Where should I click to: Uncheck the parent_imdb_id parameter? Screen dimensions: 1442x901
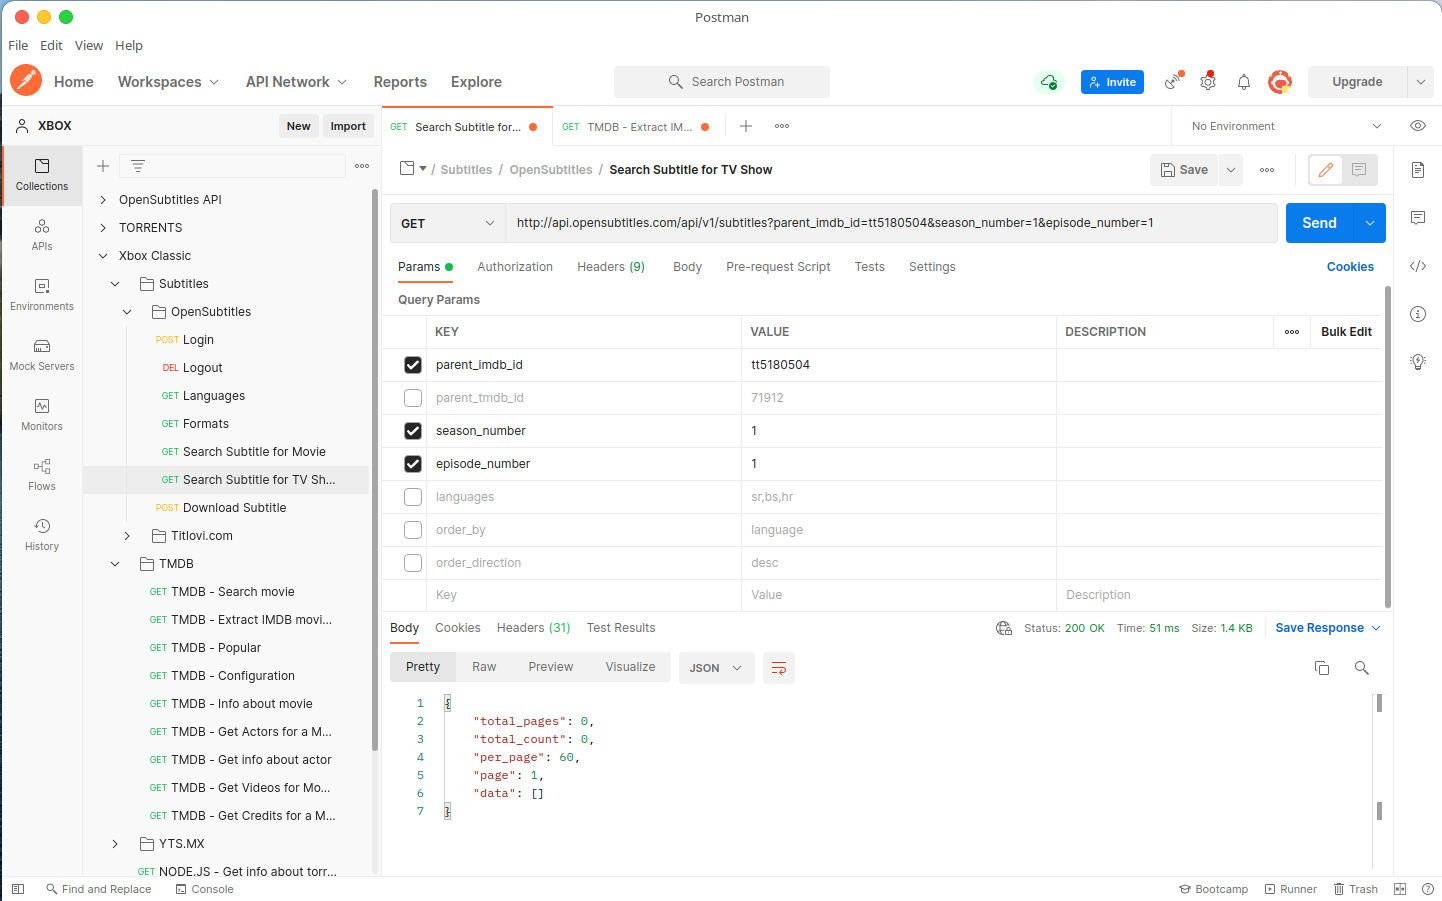click(x=413, y=365)
